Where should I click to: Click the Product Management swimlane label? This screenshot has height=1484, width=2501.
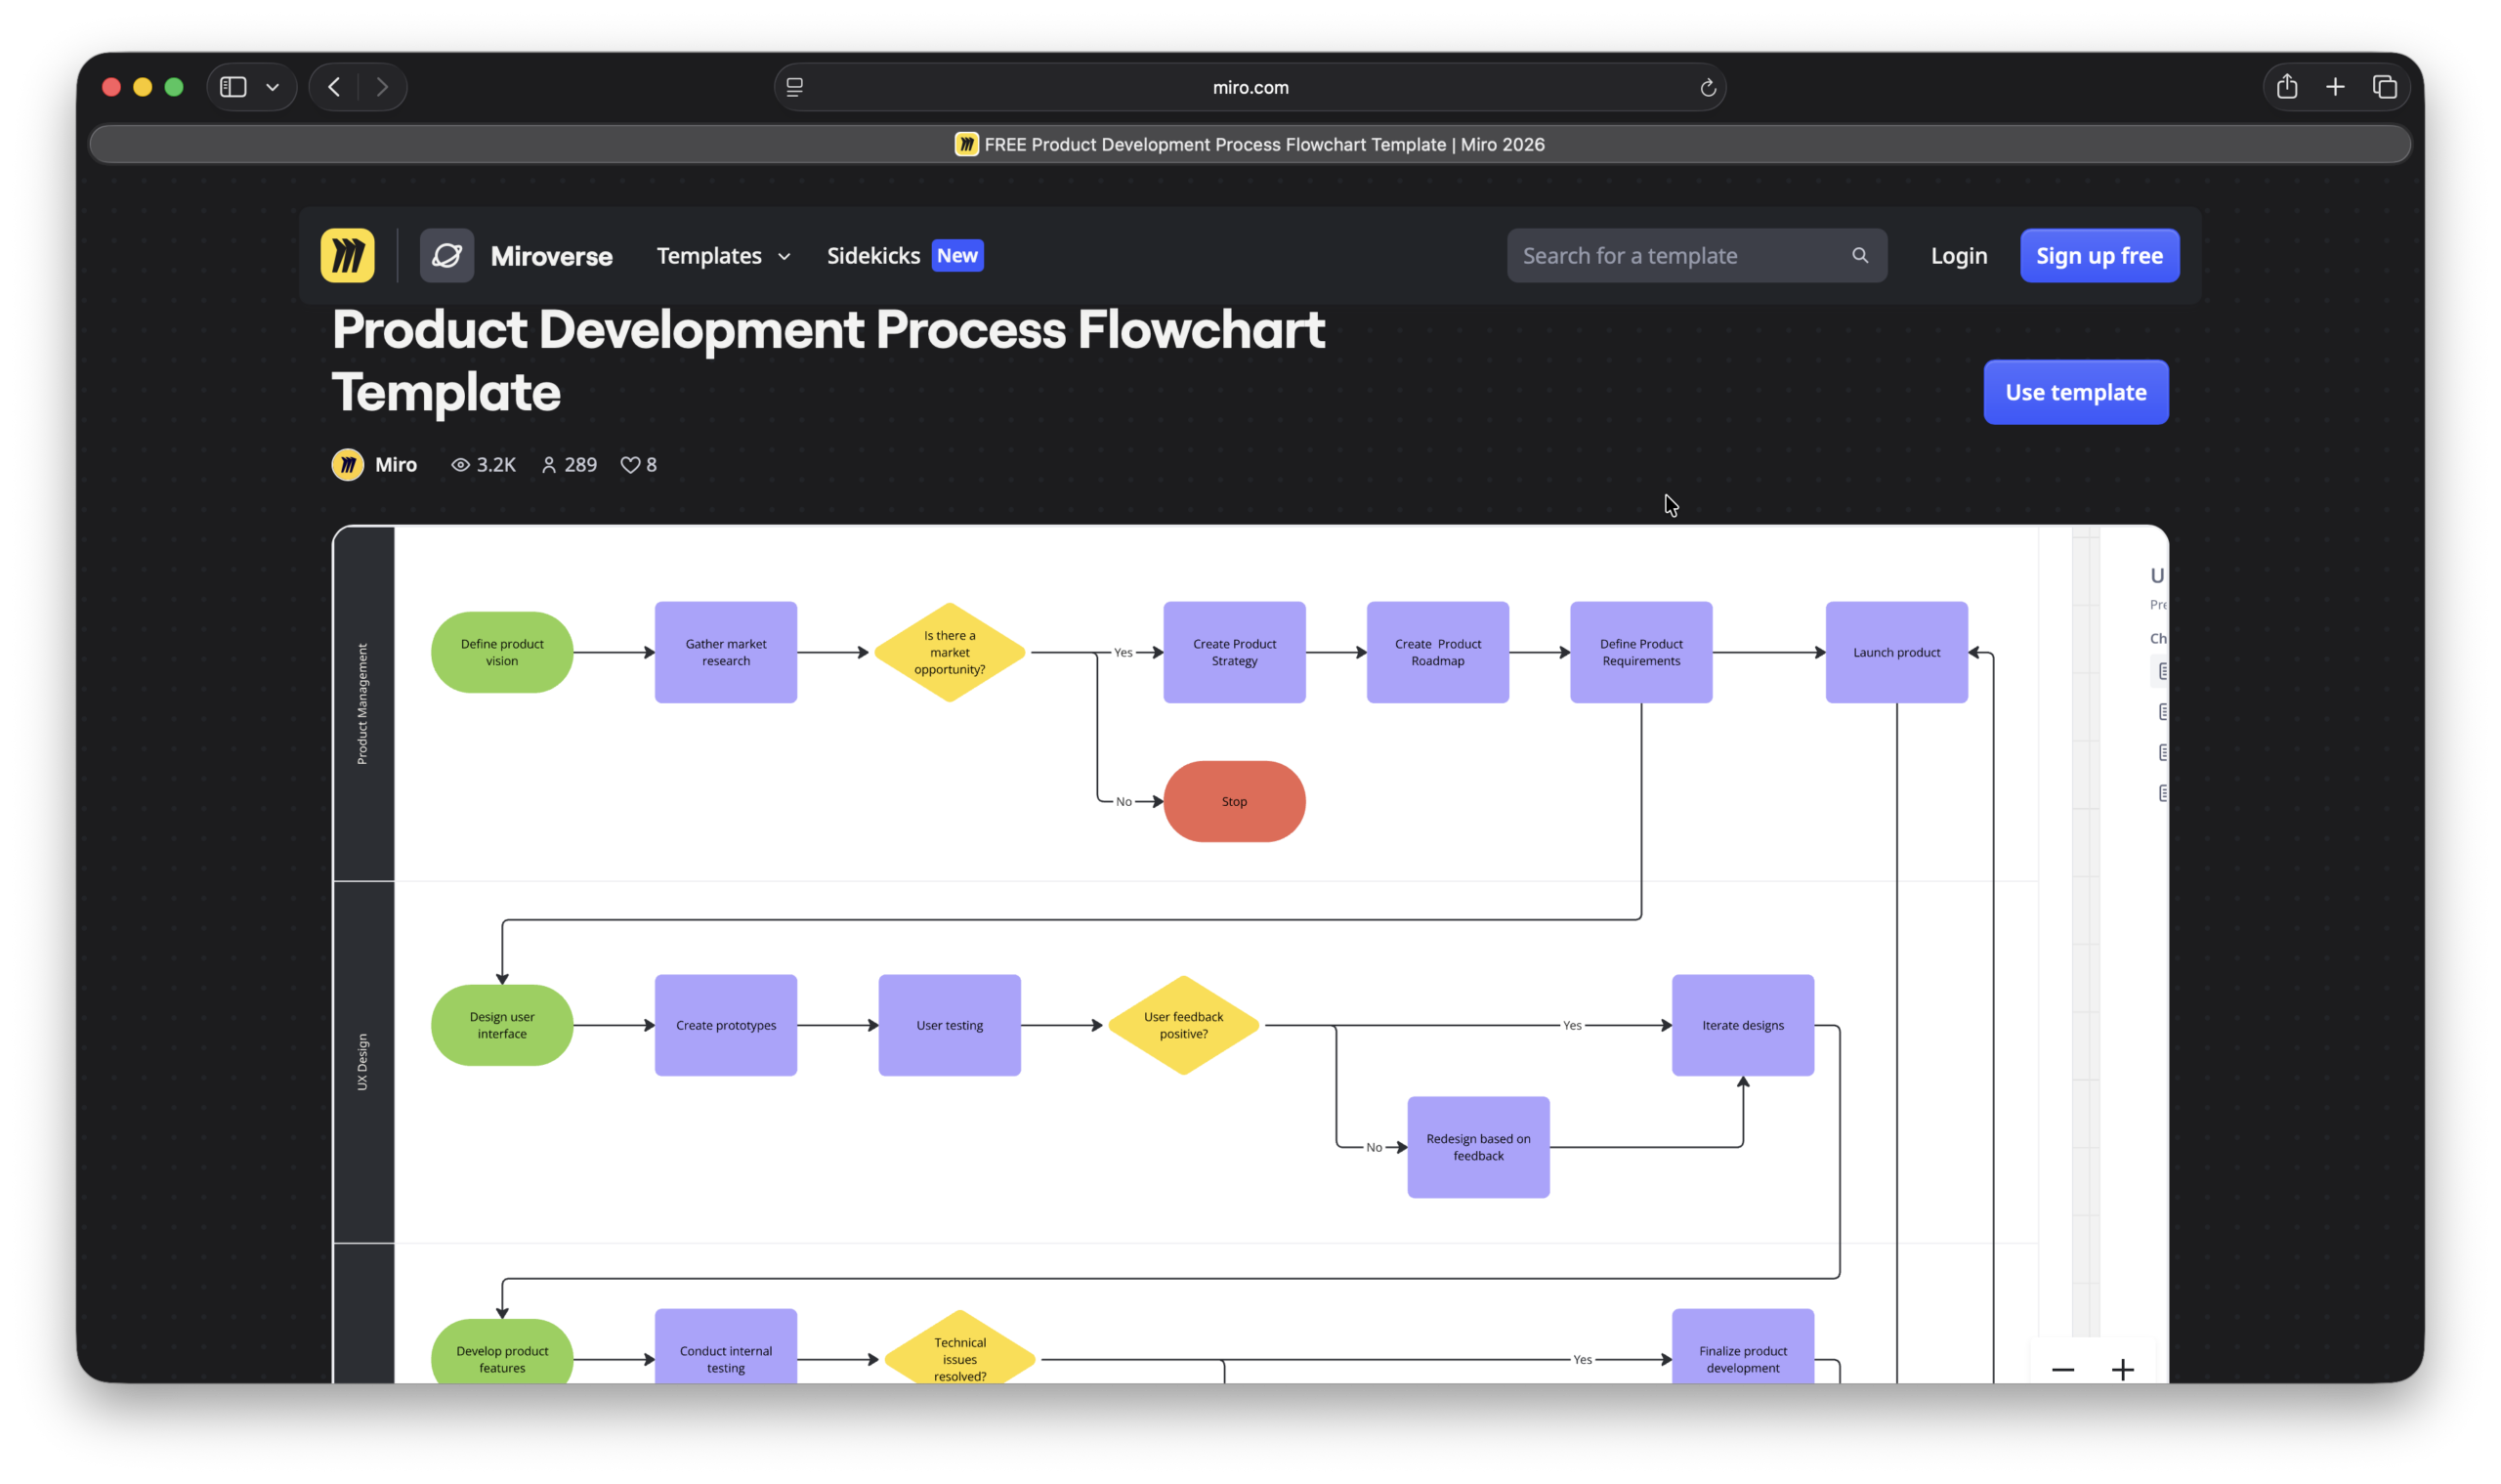coord(362,704)
